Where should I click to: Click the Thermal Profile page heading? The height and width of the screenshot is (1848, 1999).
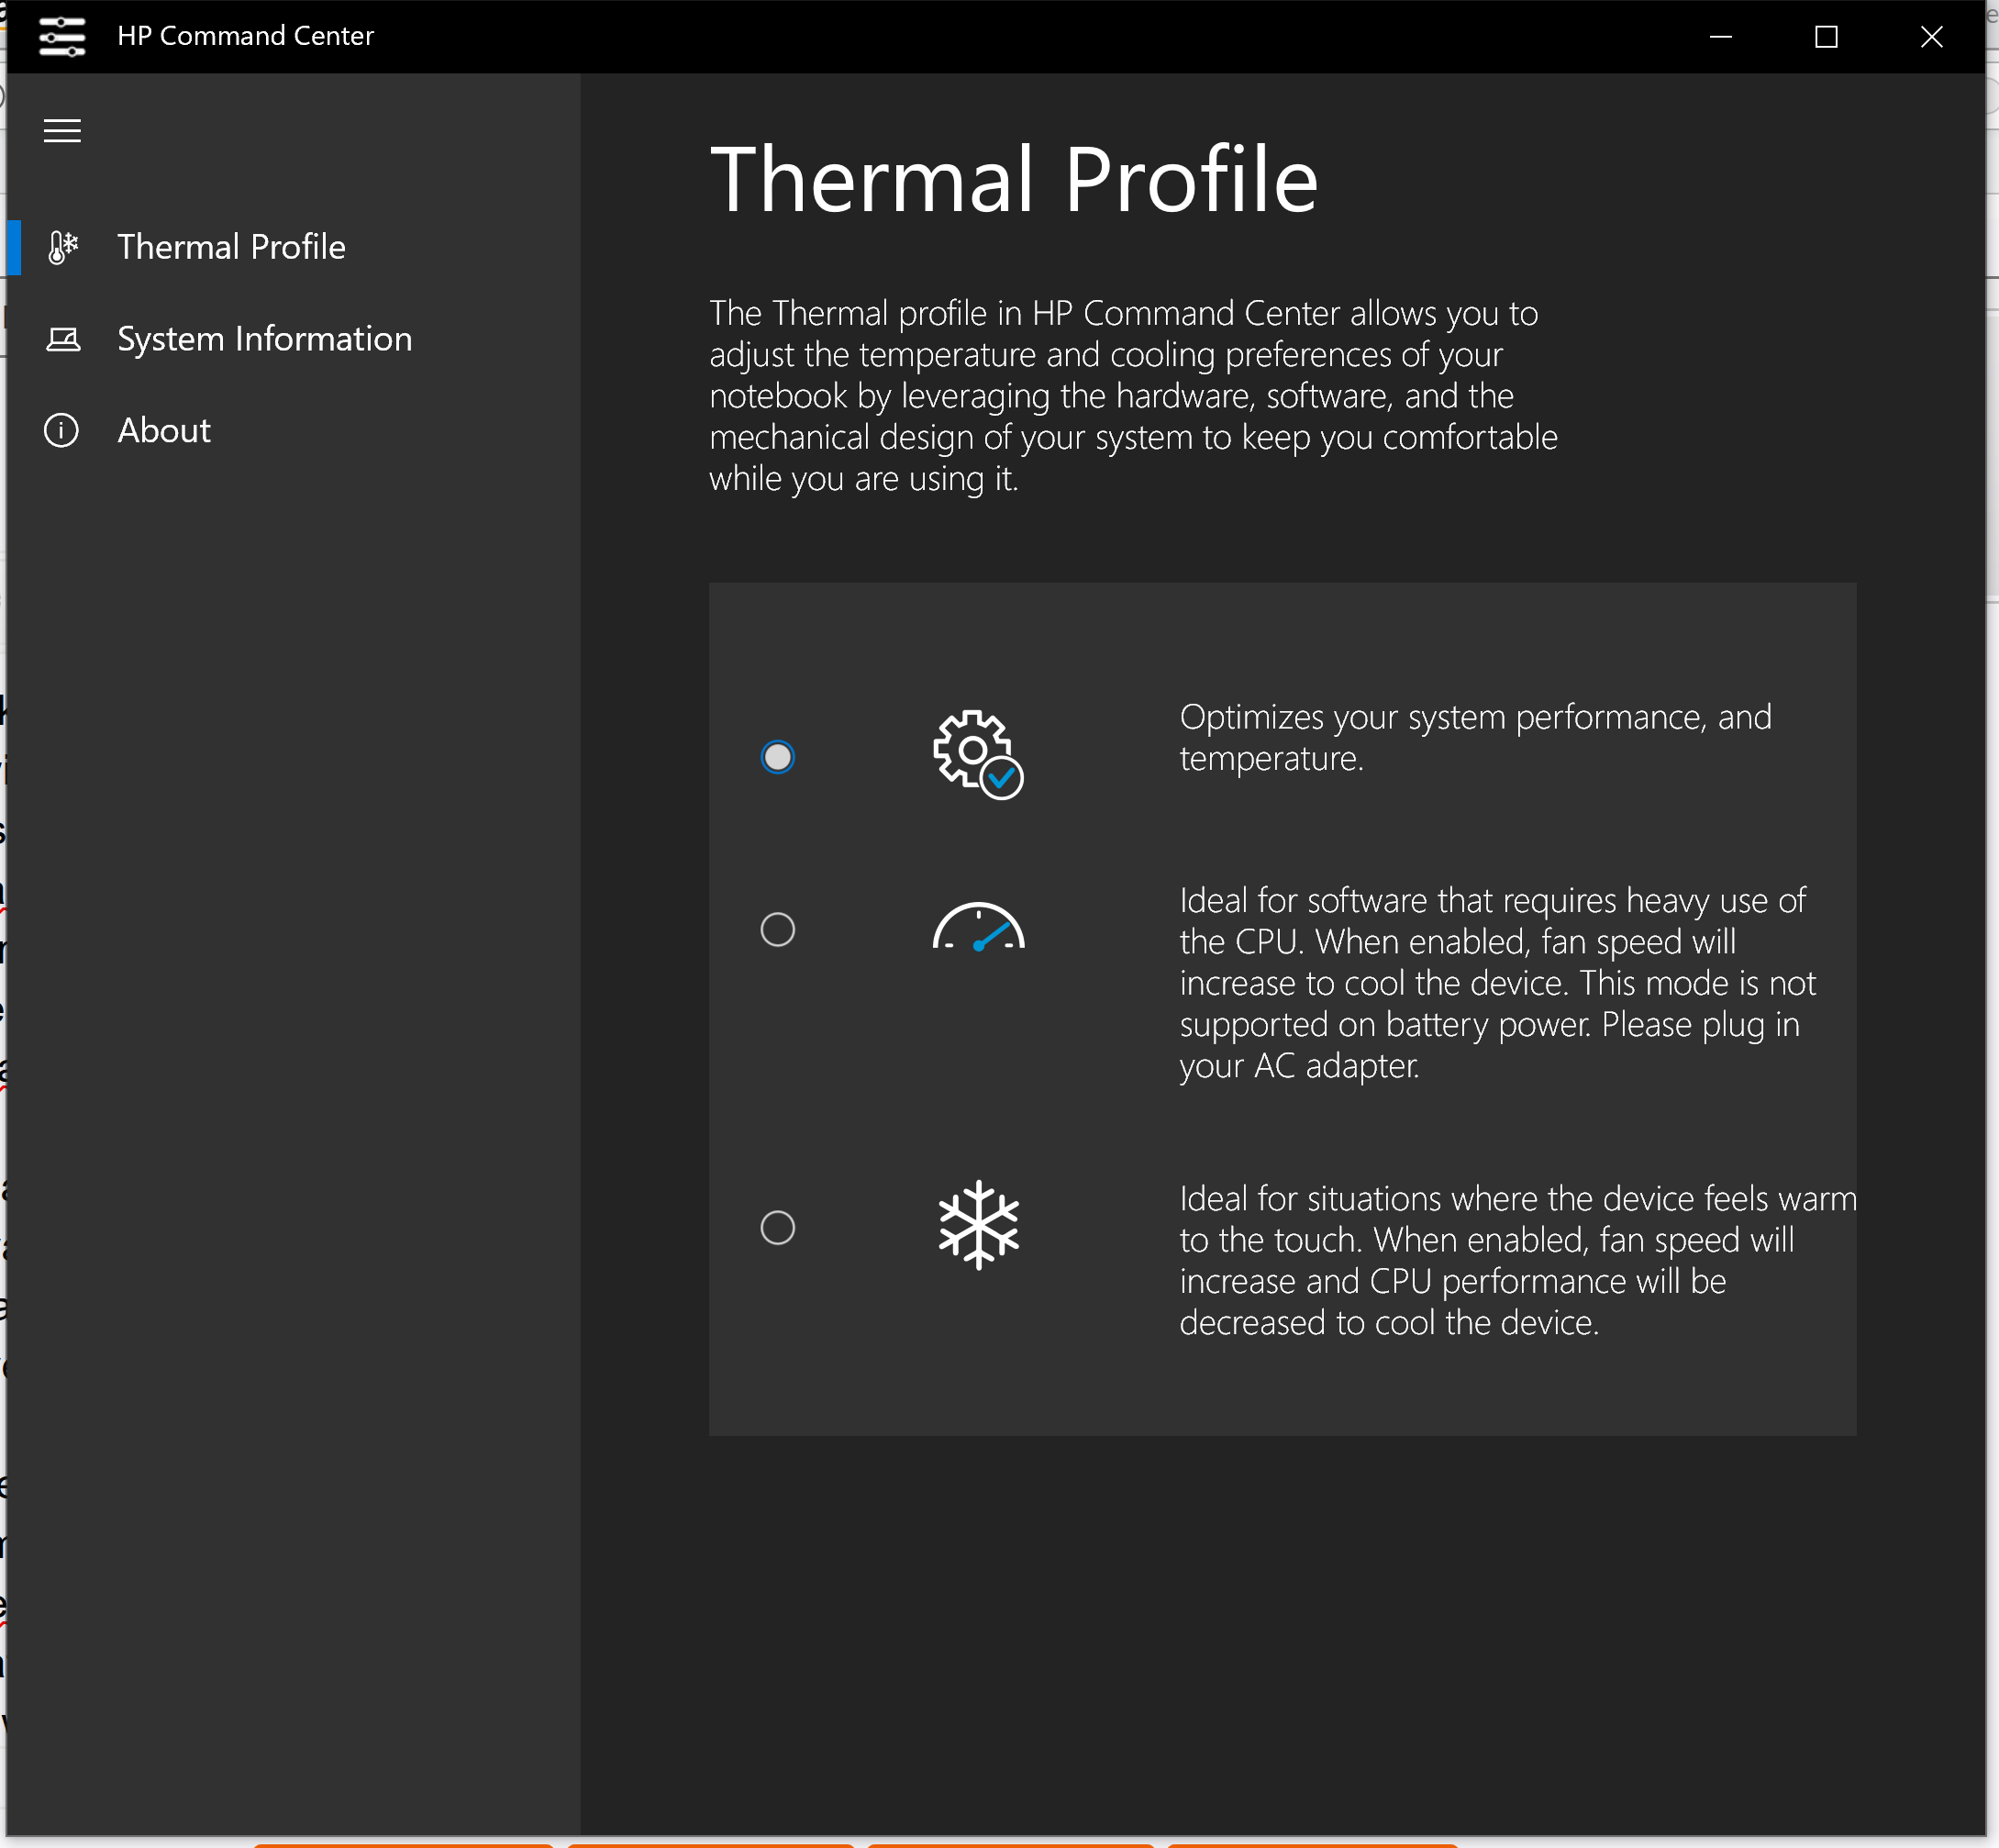[x=1014, y=179]
